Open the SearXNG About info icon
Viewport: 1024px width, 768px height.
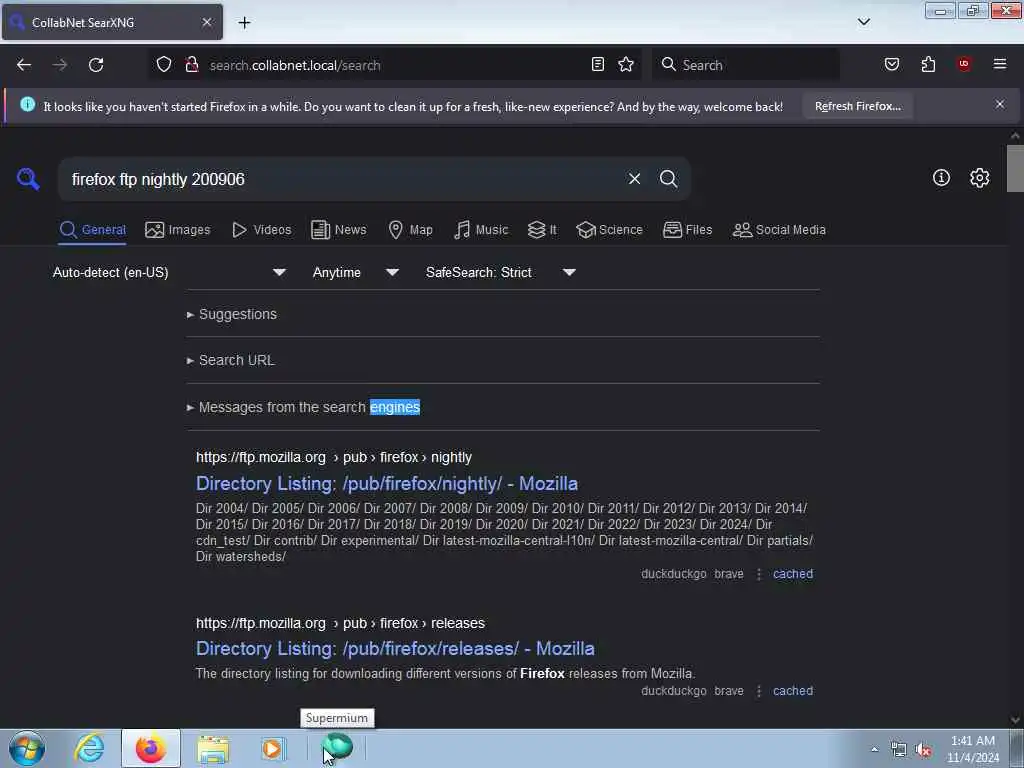[941, 178]
